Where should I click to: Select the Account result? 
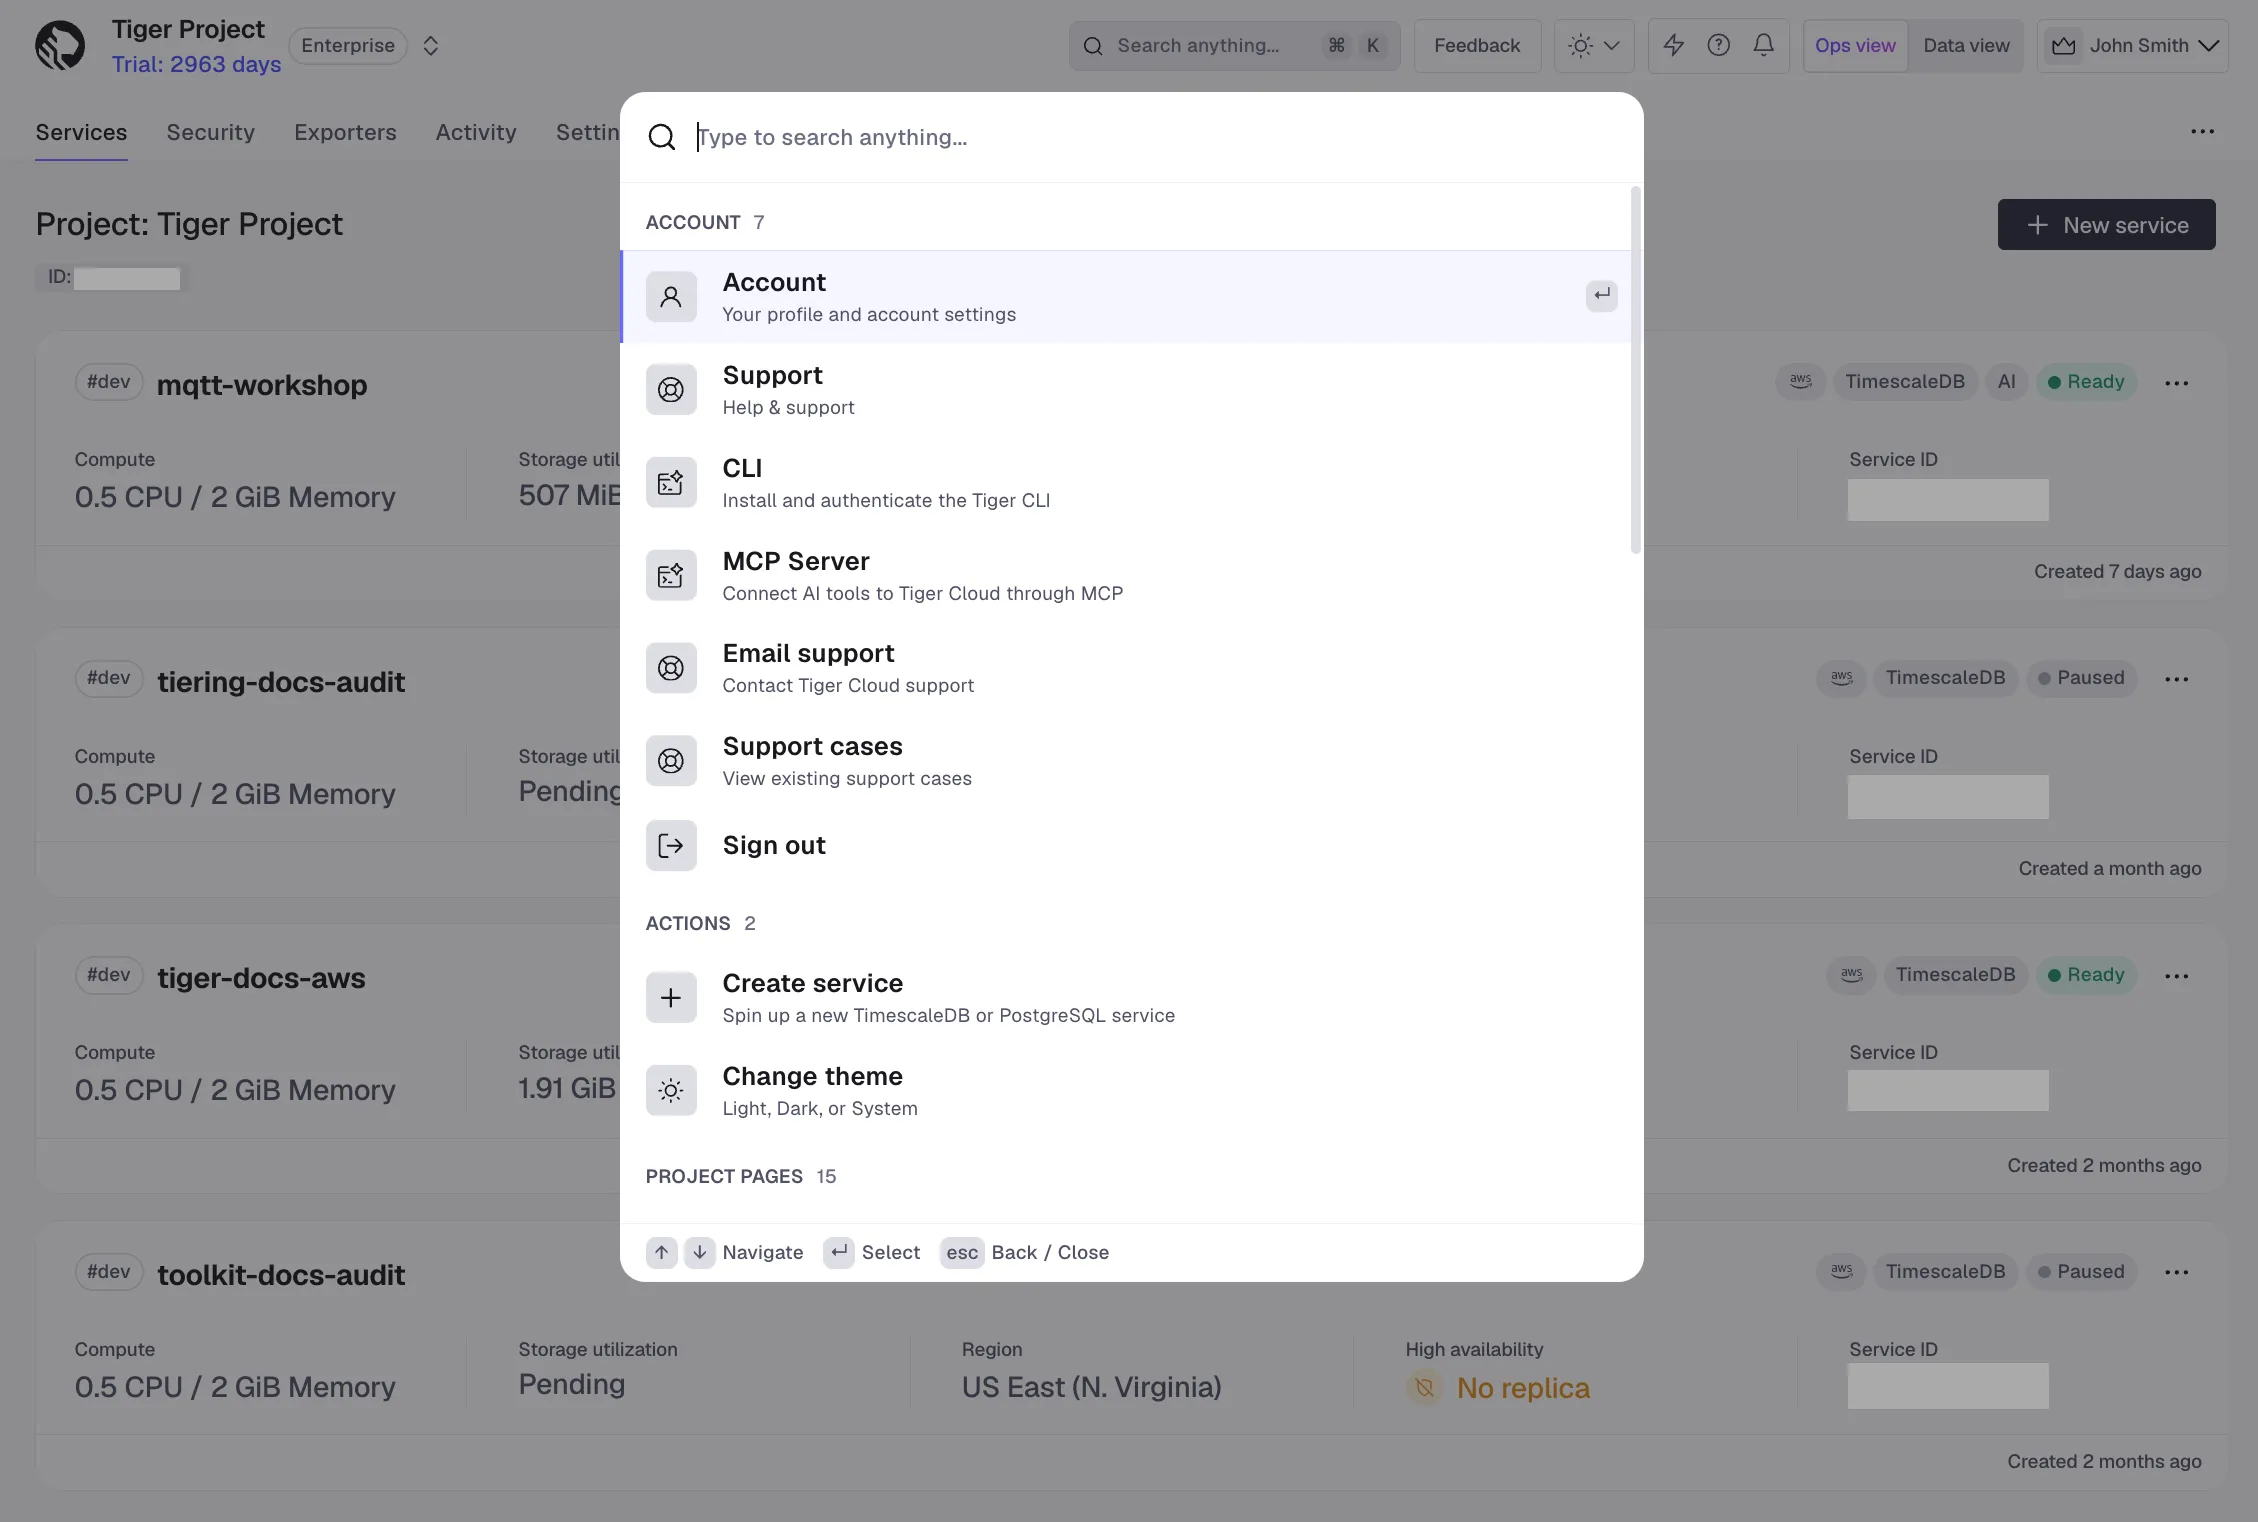point(1126,297)
